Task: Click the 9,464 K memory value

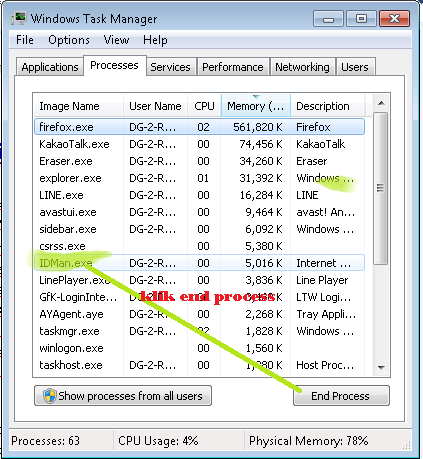Action: (264, 212)
